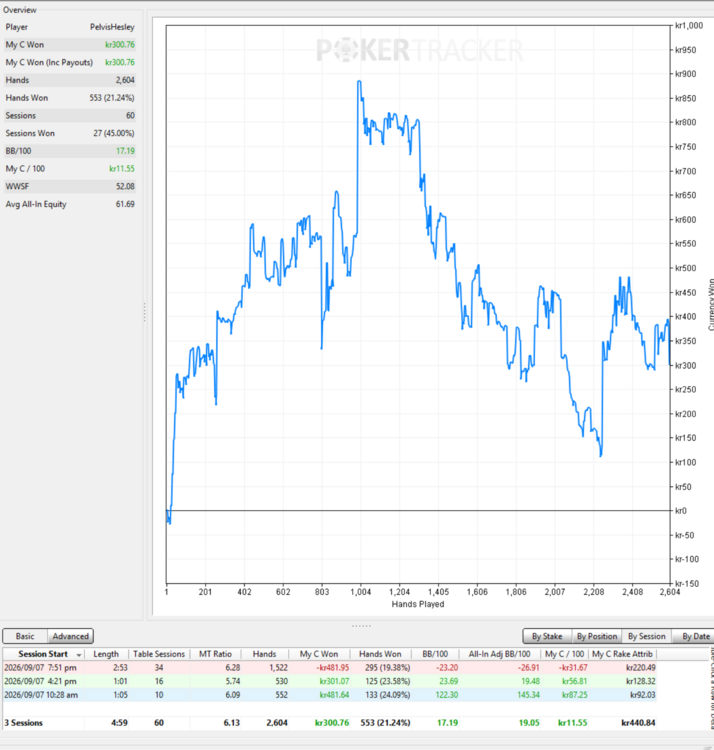
Task: Select the By Position report button
Action: (x=597, y=636)
